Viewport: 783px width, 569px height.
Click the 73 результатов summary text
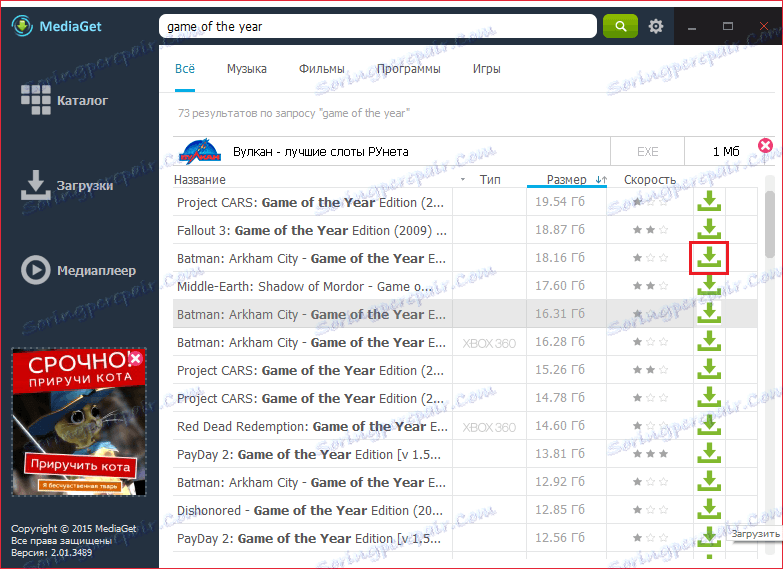[294, 113]
